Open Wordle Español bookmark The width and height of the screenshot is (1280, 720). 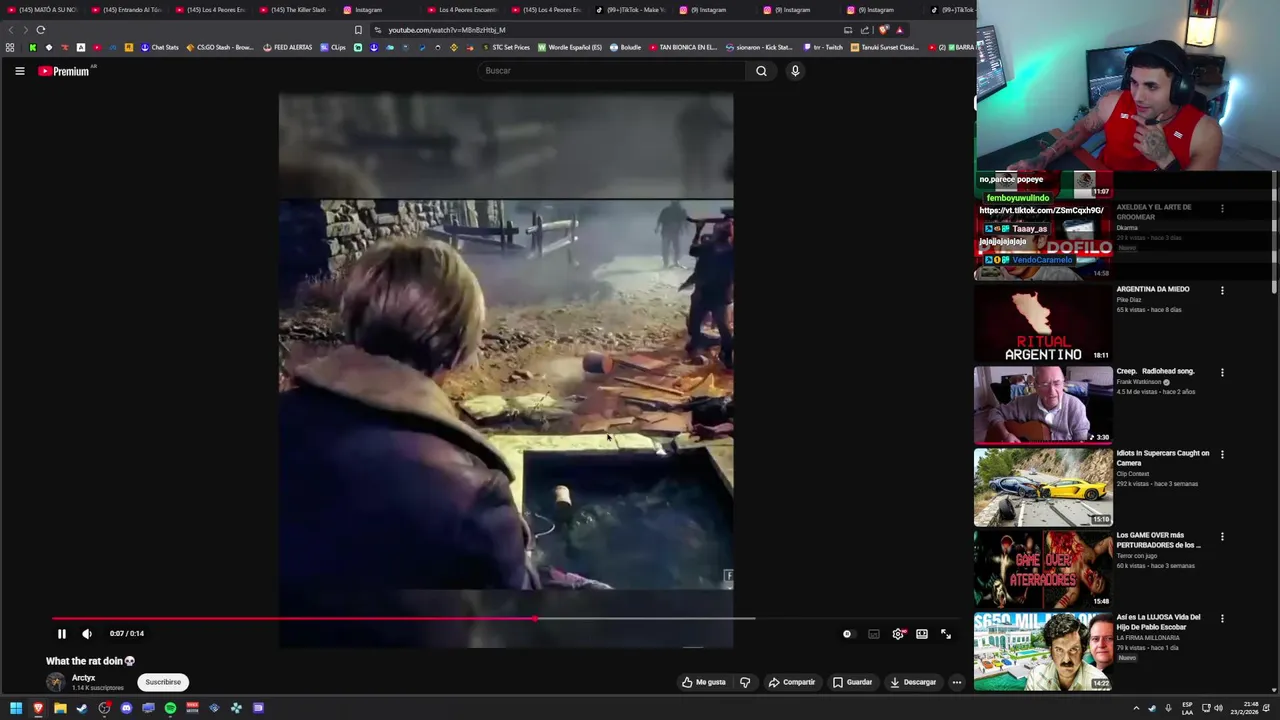pos(570,47)
